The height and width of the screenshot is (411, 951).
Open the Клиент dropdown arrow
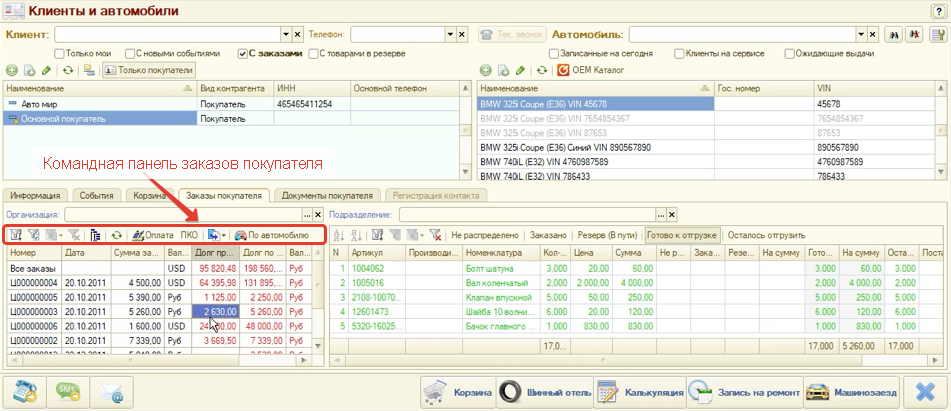[x=286, y=35]
